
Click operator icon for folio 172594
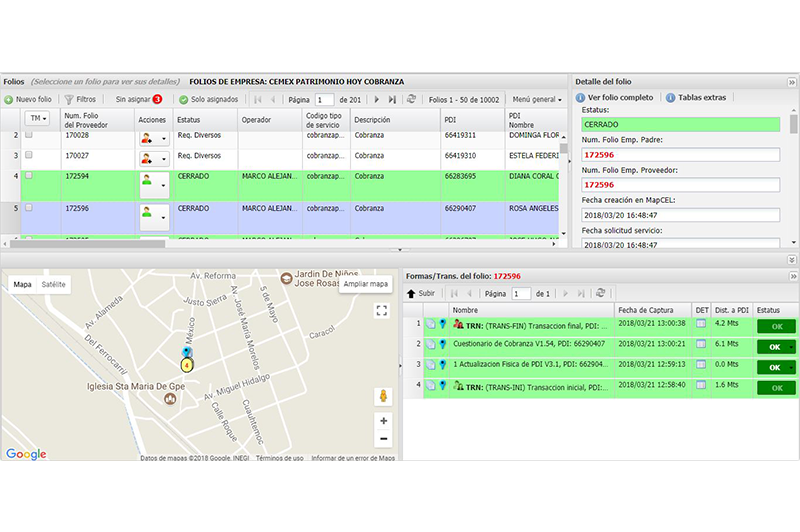pos(147,180)
